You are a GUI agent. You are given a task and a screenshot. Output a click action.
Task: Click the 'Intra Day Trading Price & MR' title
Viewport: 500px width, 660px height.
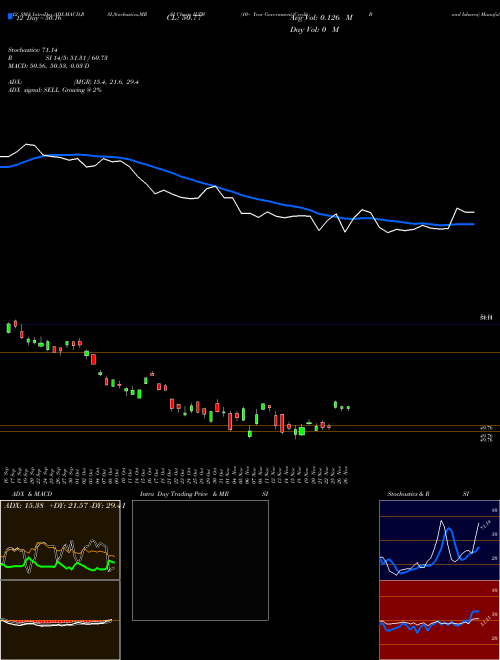click(184, 494)
